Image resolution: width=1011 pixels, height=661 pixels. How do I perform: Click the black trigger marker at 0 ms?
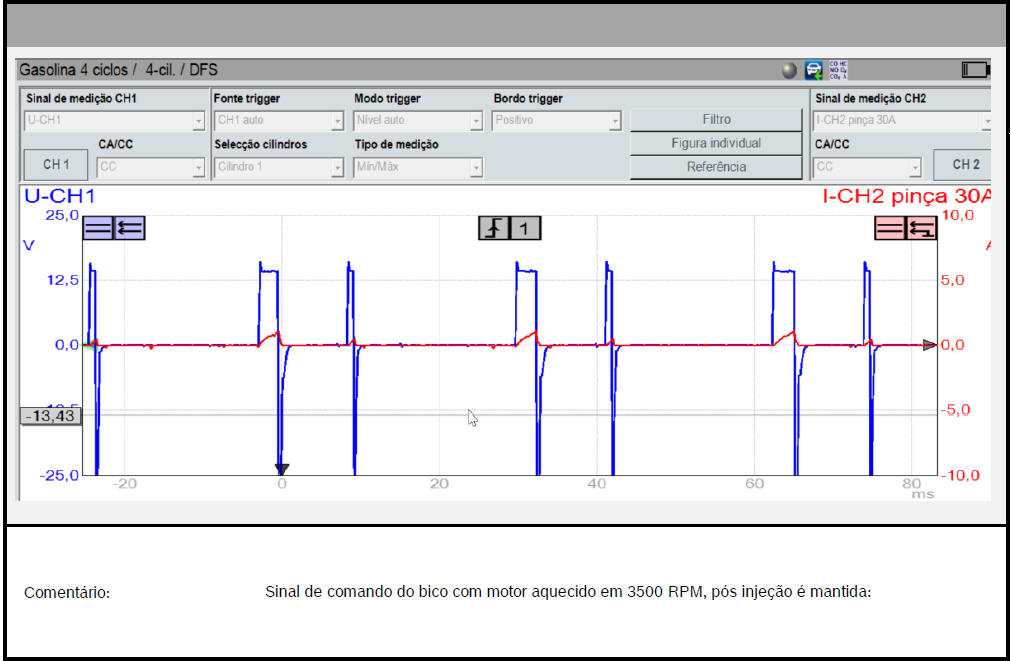282,469
